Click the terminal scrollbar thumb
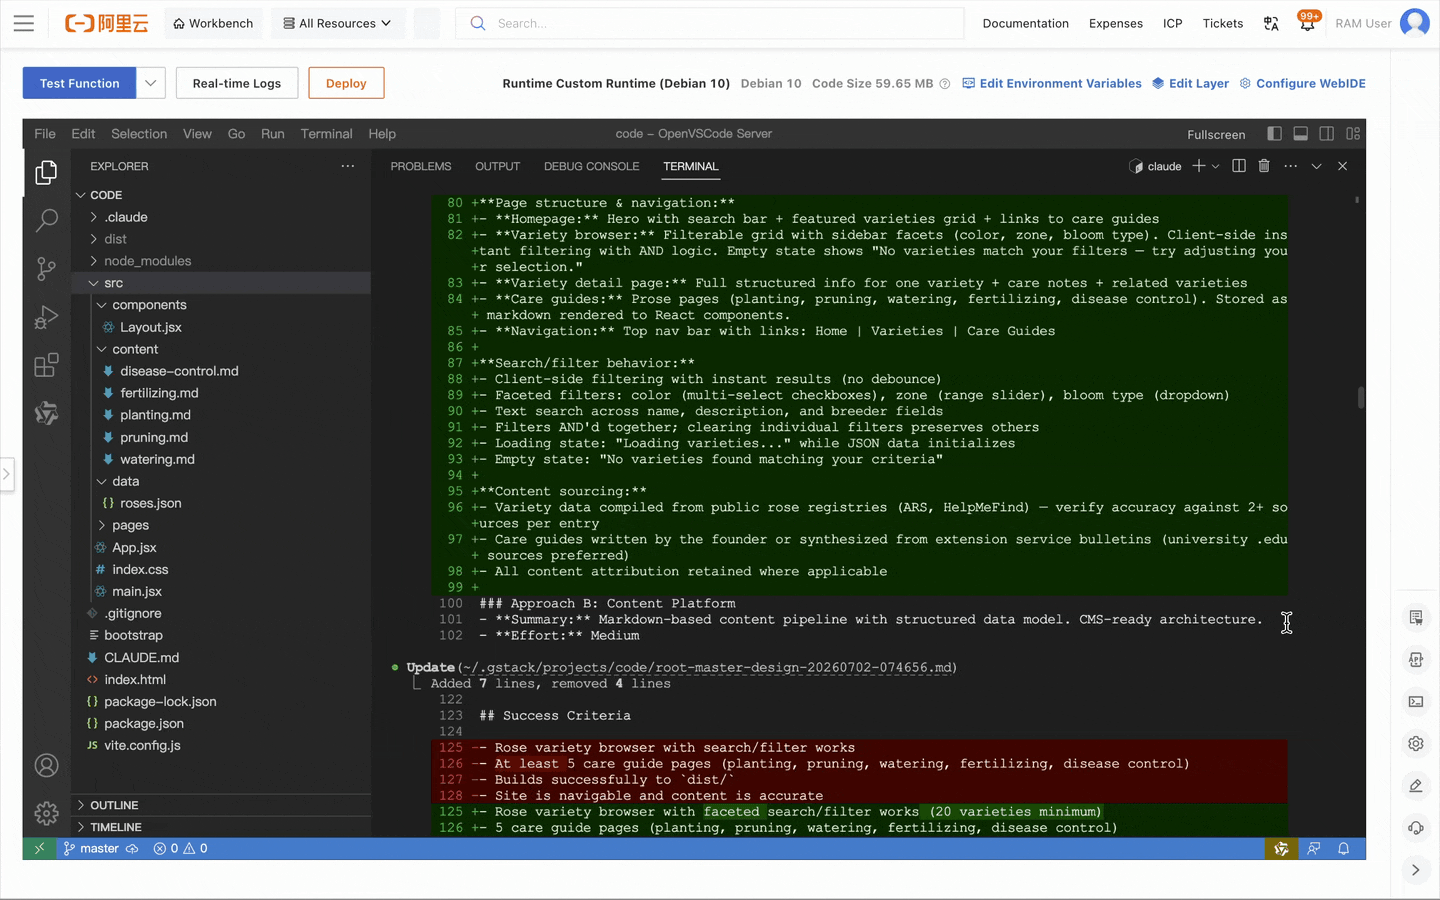This screenshot has width=1440, height=900. (x=1360, y=397)
